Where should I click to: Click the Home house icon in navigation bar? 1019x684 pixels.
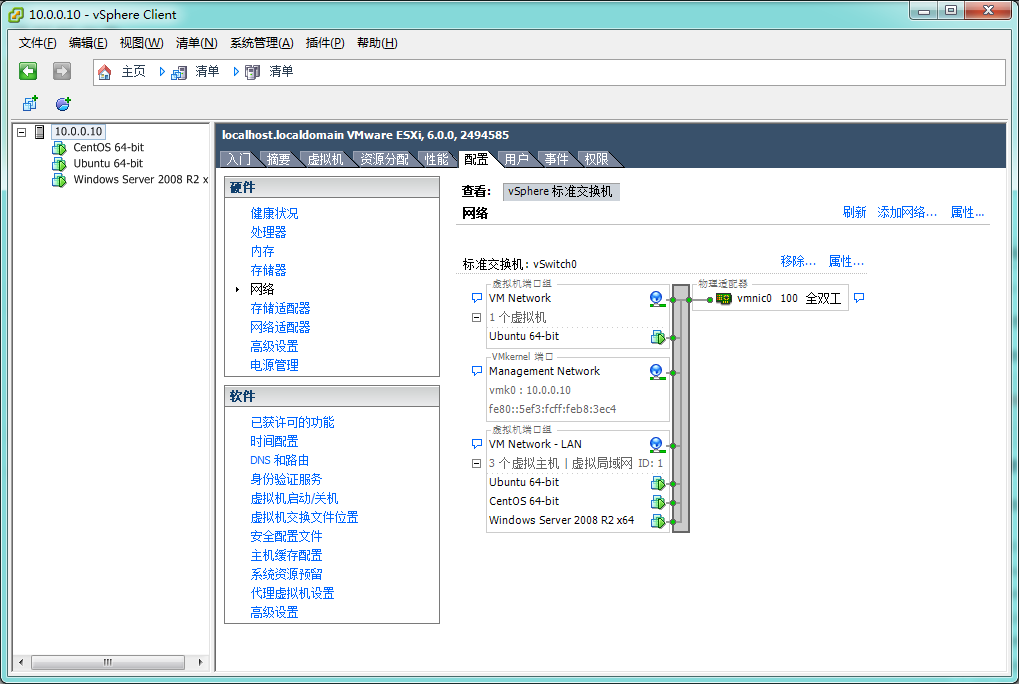click(x=104, y=72)
